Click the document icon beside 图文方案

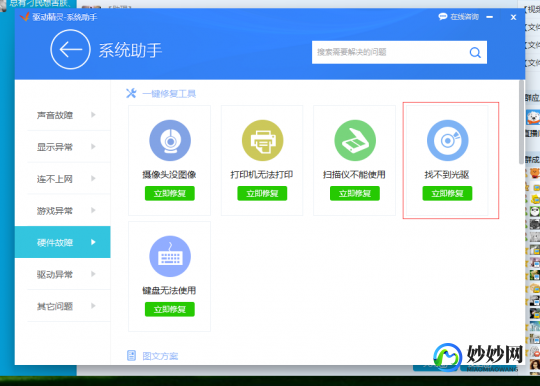click(x=132, y=355)
